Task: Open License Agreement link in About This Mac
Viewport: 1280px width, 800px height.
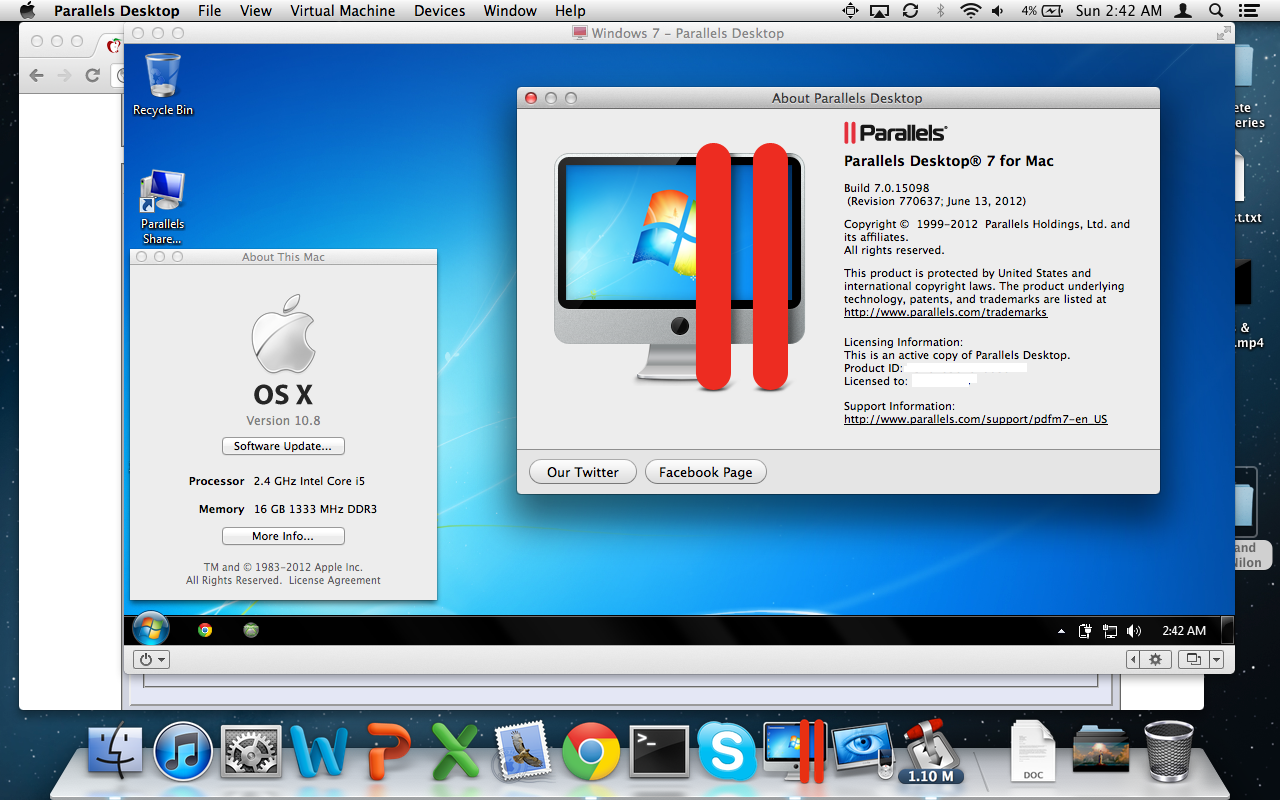Action: coord(335,580)
